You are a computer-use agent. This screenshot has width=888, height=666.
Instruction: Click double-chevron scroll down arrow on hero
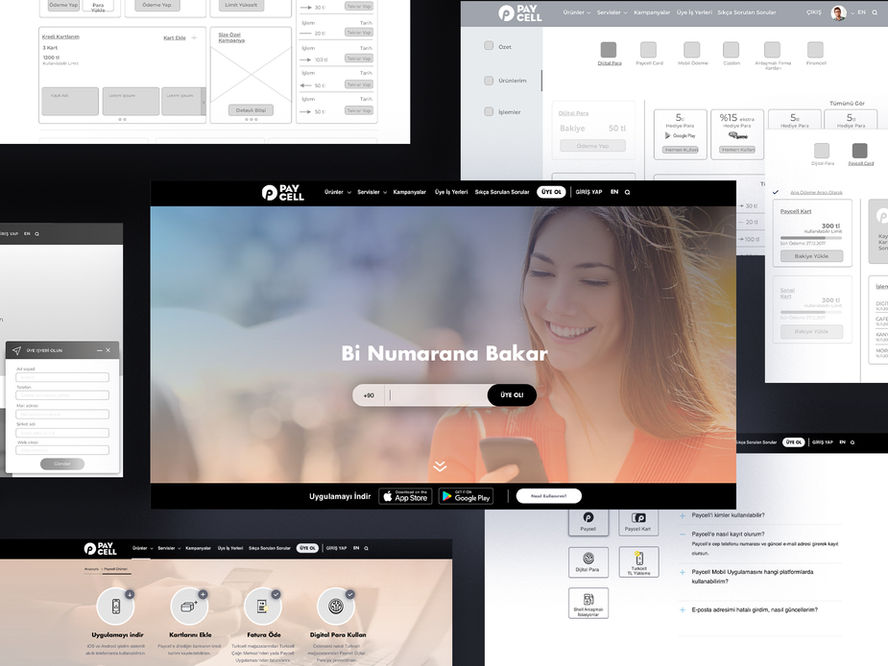click(440, 466)
